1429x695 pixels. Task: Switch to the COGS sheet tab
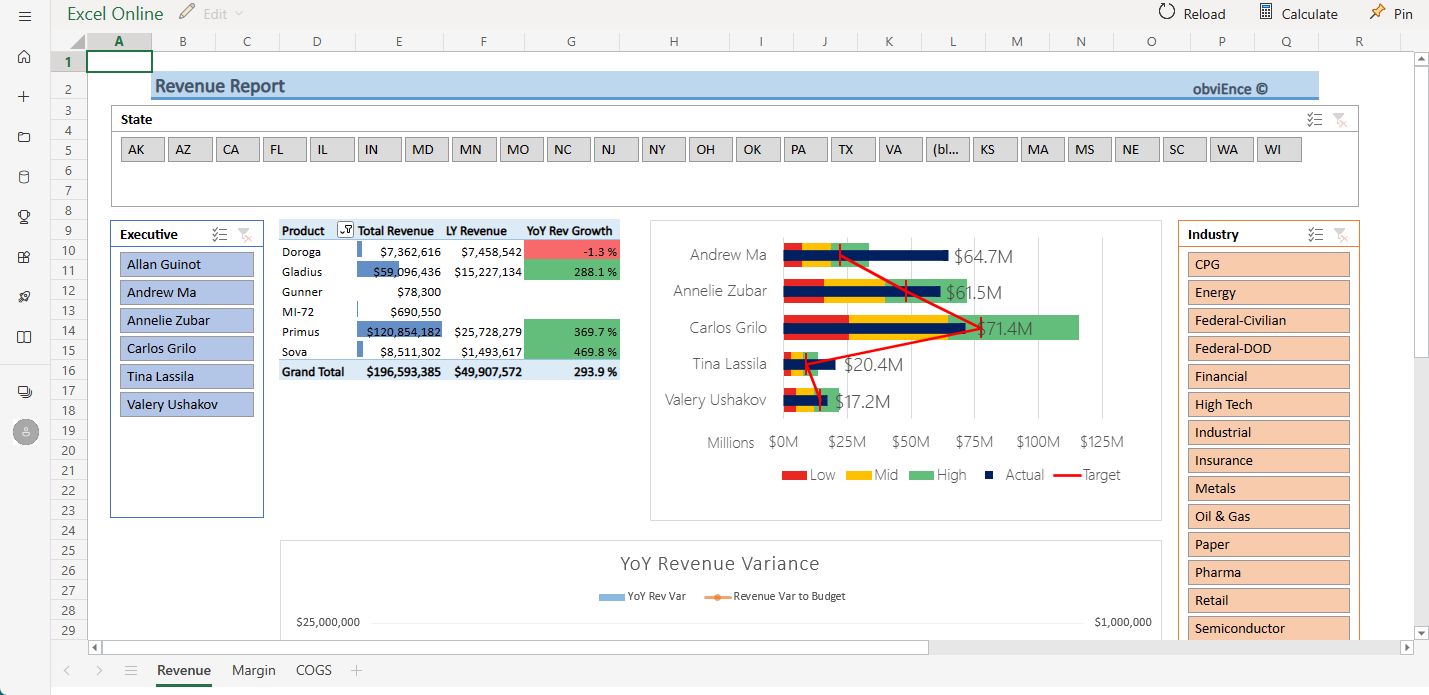pyautogui.click(x=313, y=671)
